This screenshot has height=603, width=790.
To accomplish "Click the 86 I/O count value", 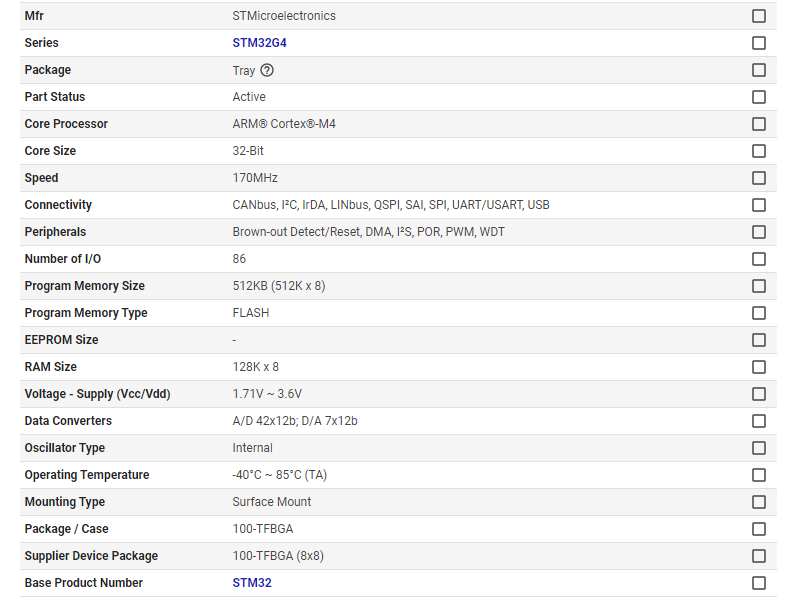I will (x=239, y=259).
